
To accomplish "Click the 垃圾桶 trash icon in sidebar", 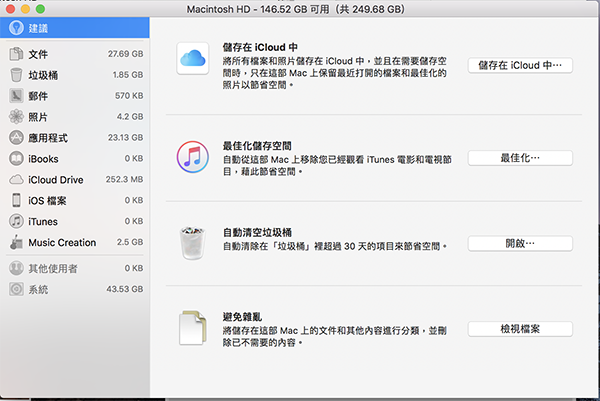I will (x=16, y=75).
